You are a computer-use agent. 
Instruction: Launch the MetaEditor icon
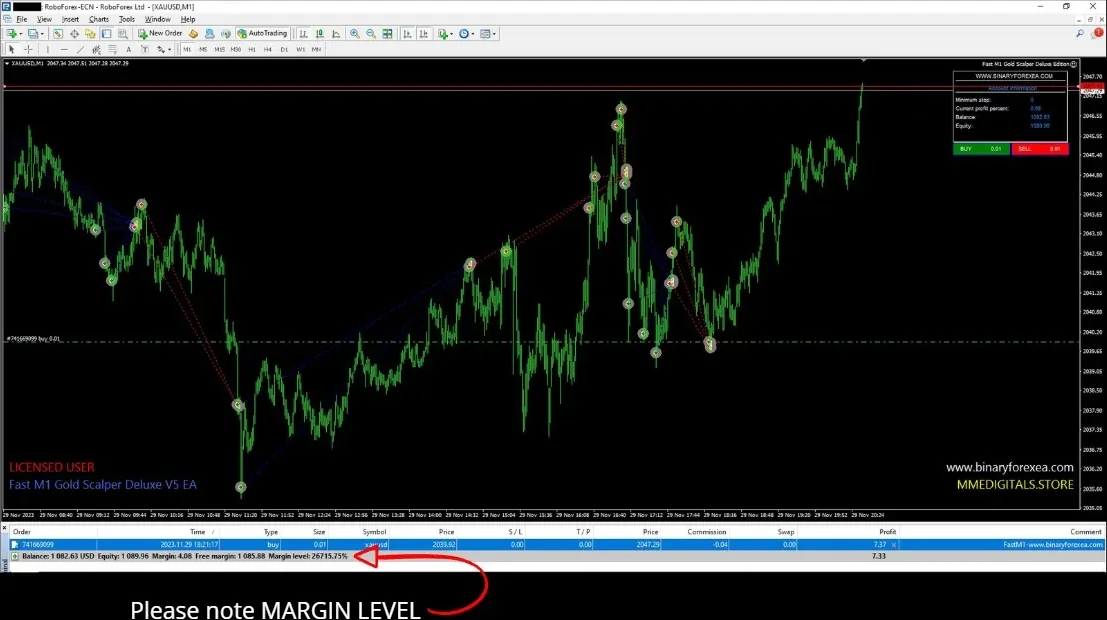(193, 33)
